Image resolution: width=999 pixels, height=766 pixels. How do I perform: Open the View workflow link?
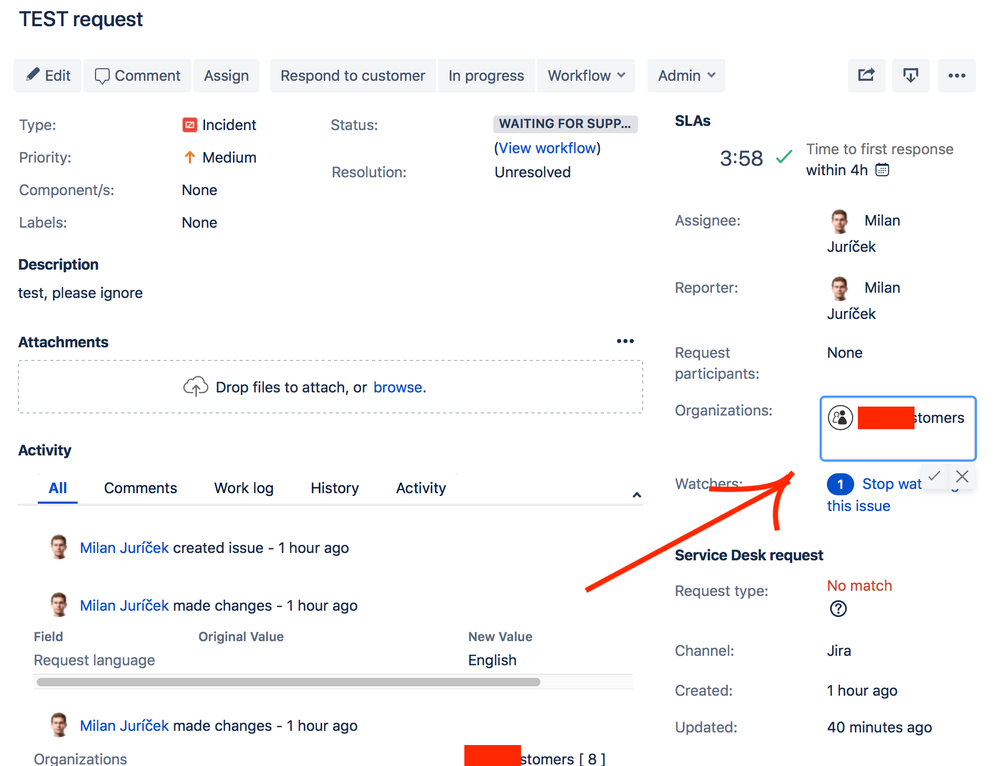pos(548,148)
